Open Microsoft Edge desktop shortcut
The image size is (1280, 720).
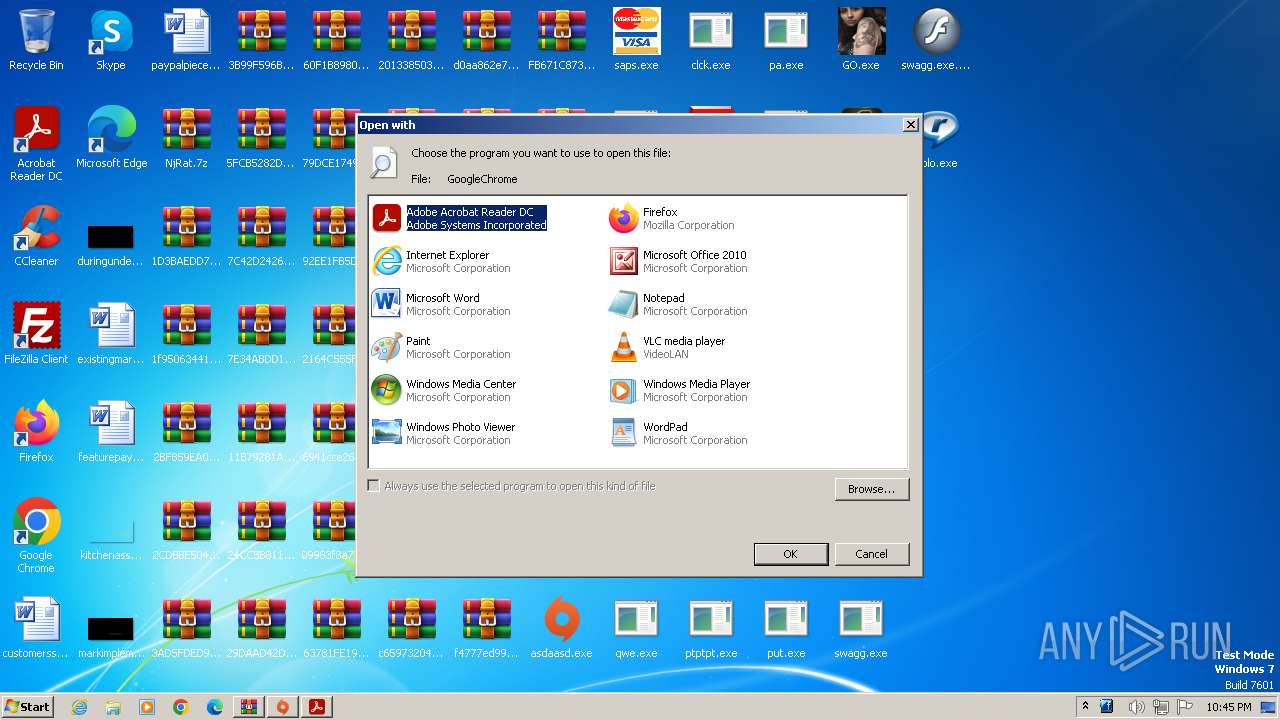(111, 138)
